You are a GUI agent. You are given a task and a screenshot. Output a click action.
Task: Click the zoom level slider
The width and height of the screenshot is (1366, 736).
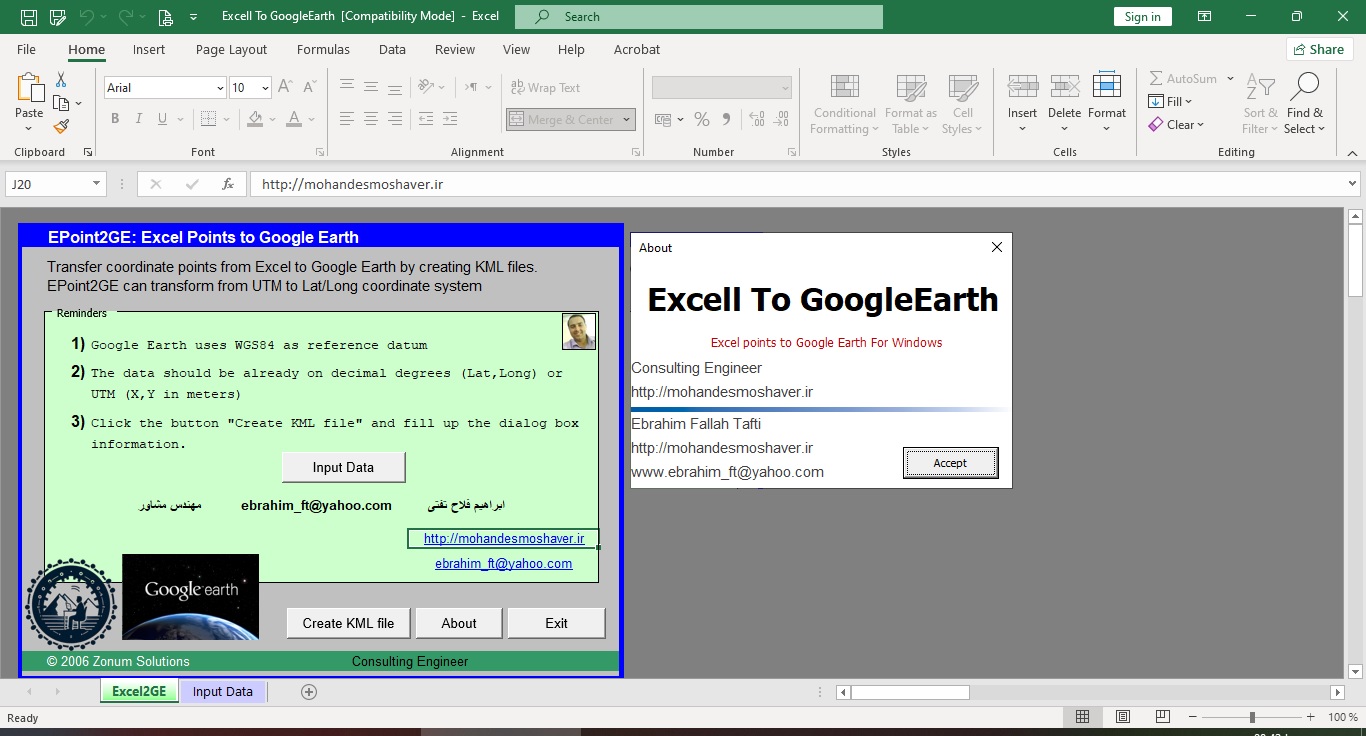coord(1252,717)
